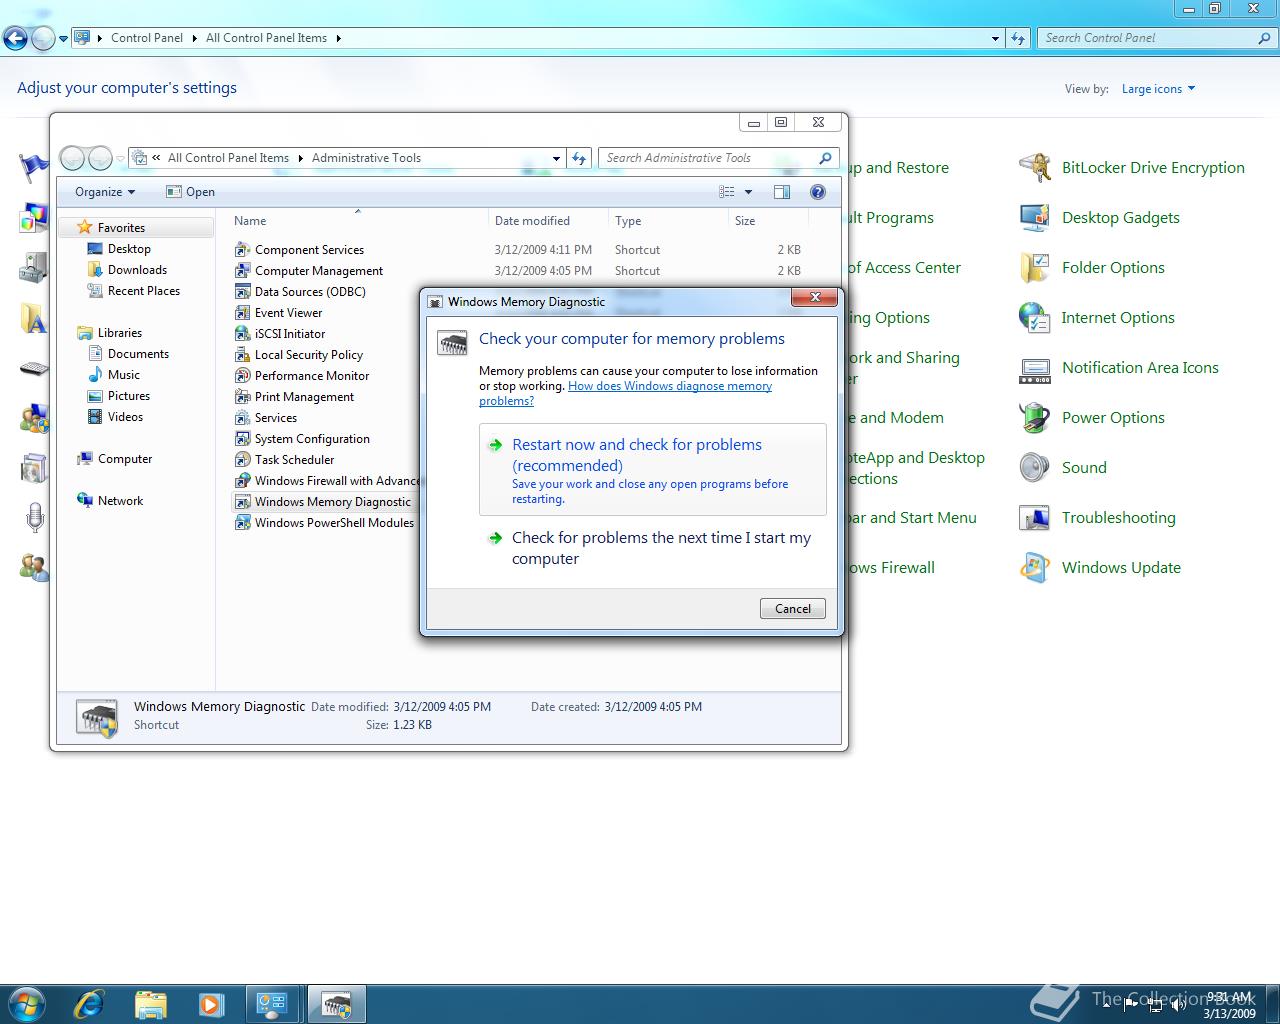
Task: Cancel the Windows Memory Diagnostic dialog
Action: (x=793, y=608)
